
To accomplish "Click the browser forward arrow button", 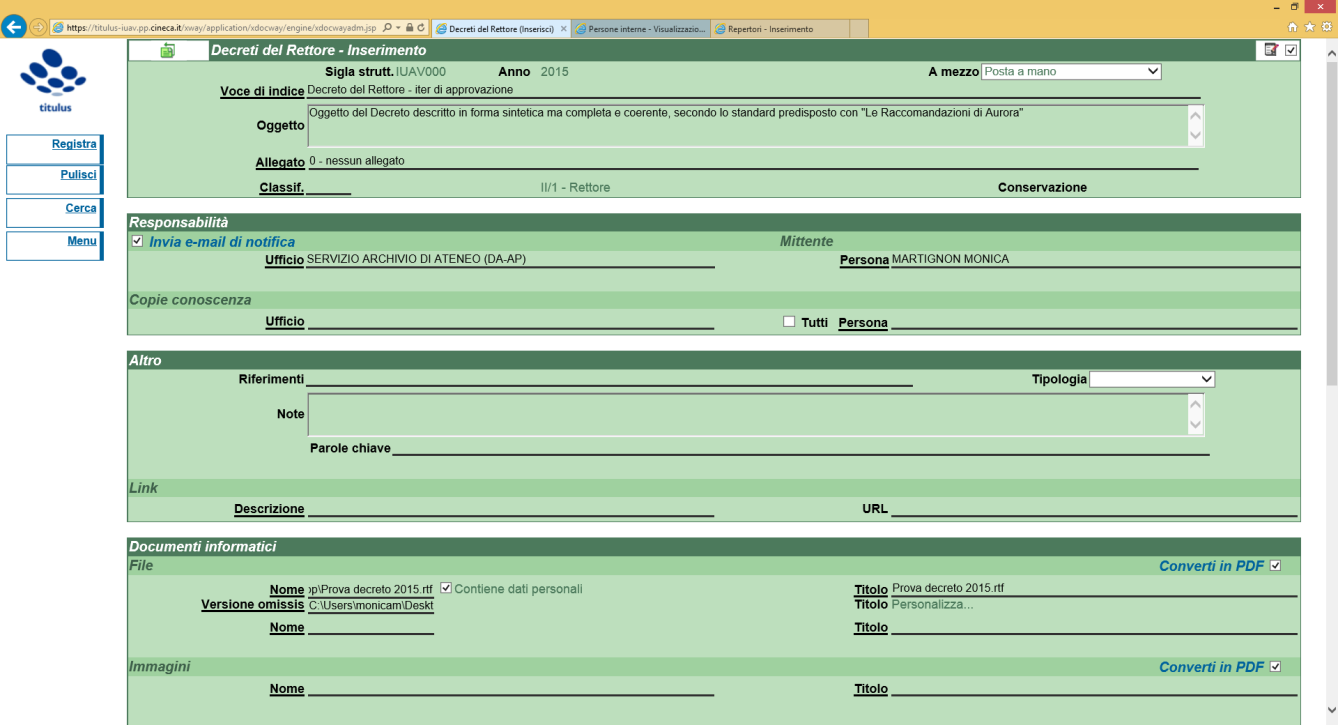I will pyautogui.click(x=38, y=27).
